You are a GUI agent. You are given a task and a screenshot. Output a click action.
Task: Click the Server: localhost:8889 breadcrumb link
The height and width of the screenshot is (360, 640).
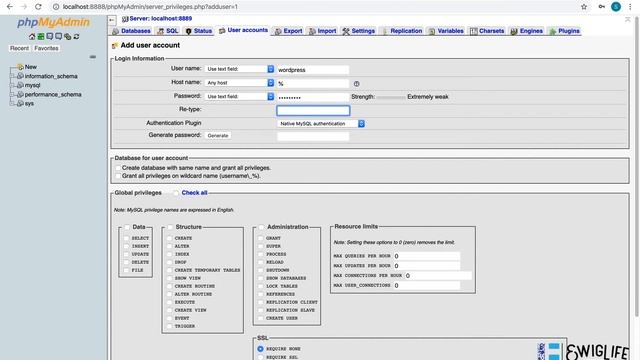(x=161, y=18)
